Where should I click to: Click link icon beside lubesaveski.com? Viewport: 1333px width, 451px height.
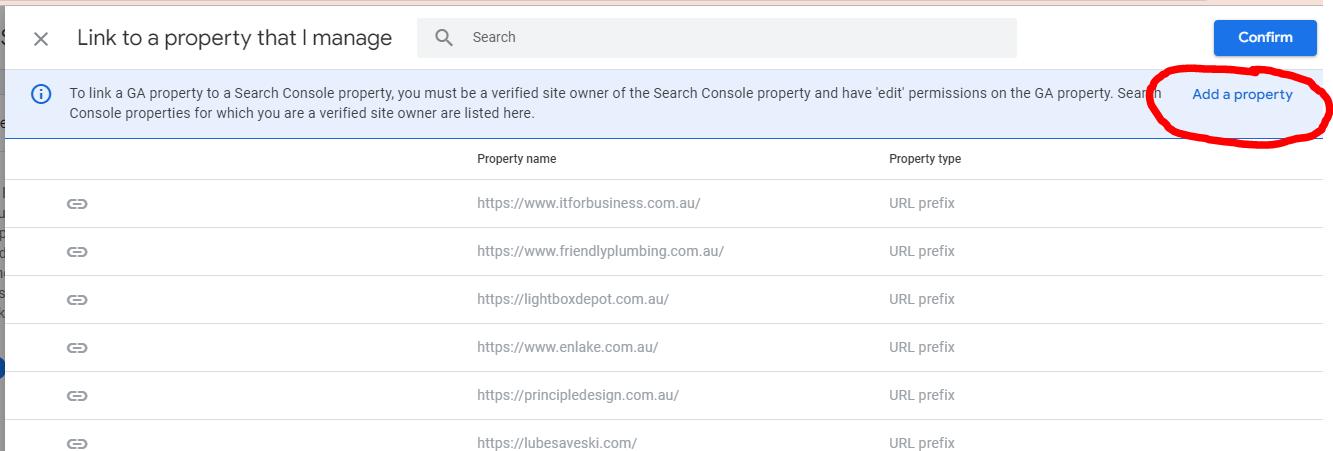77,443
